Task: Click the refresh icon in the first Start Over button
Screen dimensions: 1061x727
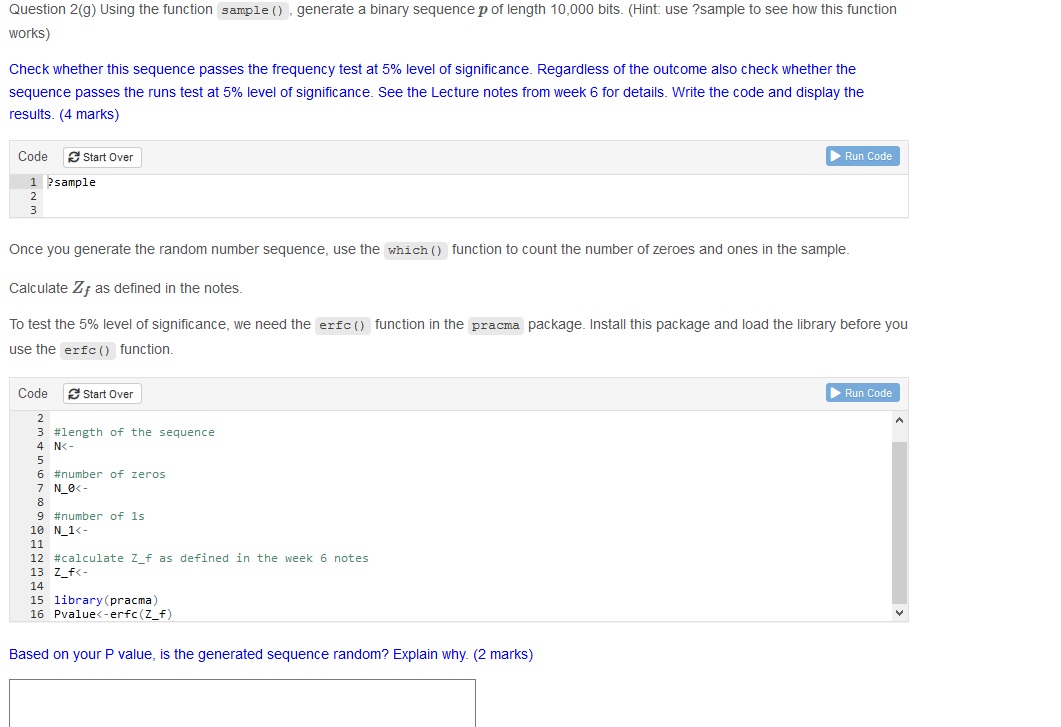Action: coord(72,156)
